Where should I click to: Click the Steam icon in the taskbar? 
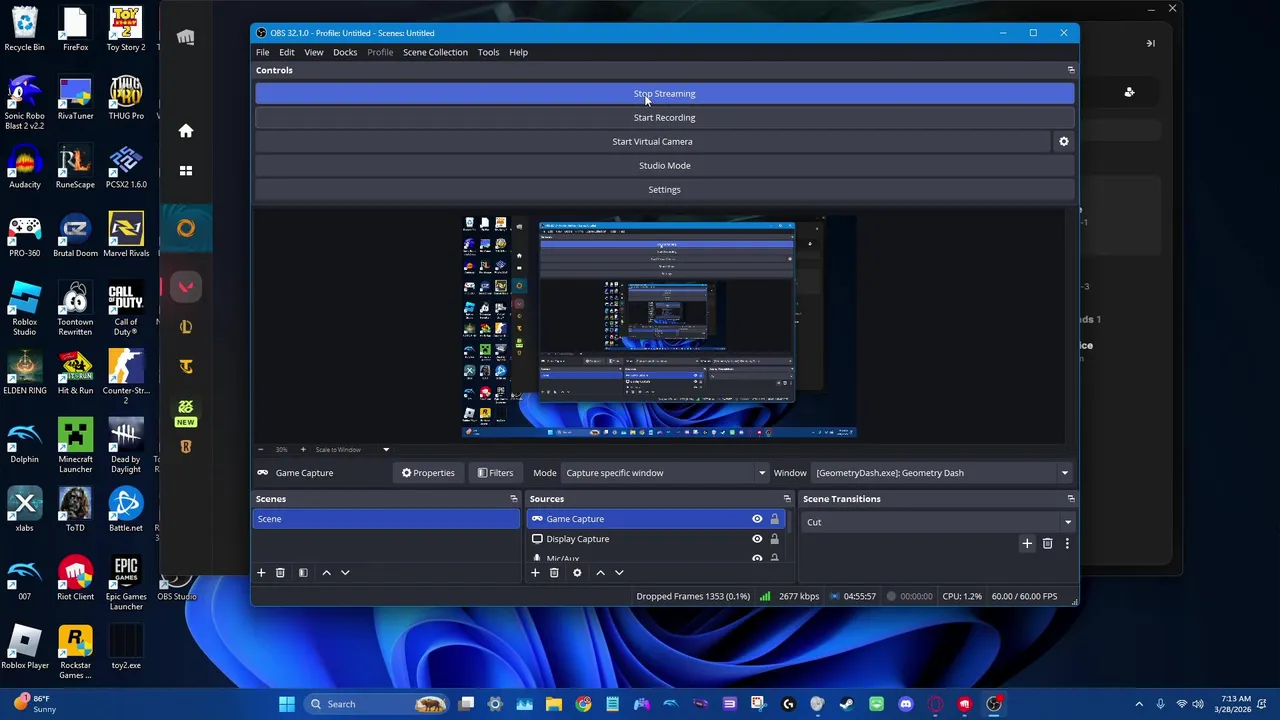tap(847, 704)
